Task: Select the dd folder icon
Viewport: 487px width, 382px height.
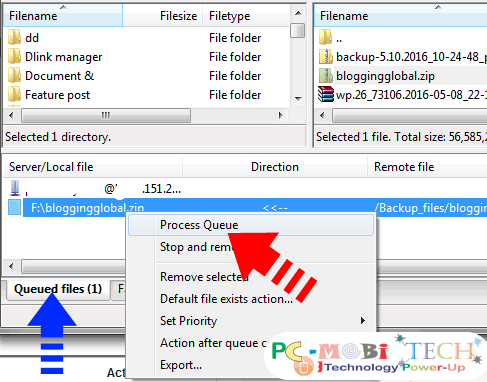Action: [14, 37]
